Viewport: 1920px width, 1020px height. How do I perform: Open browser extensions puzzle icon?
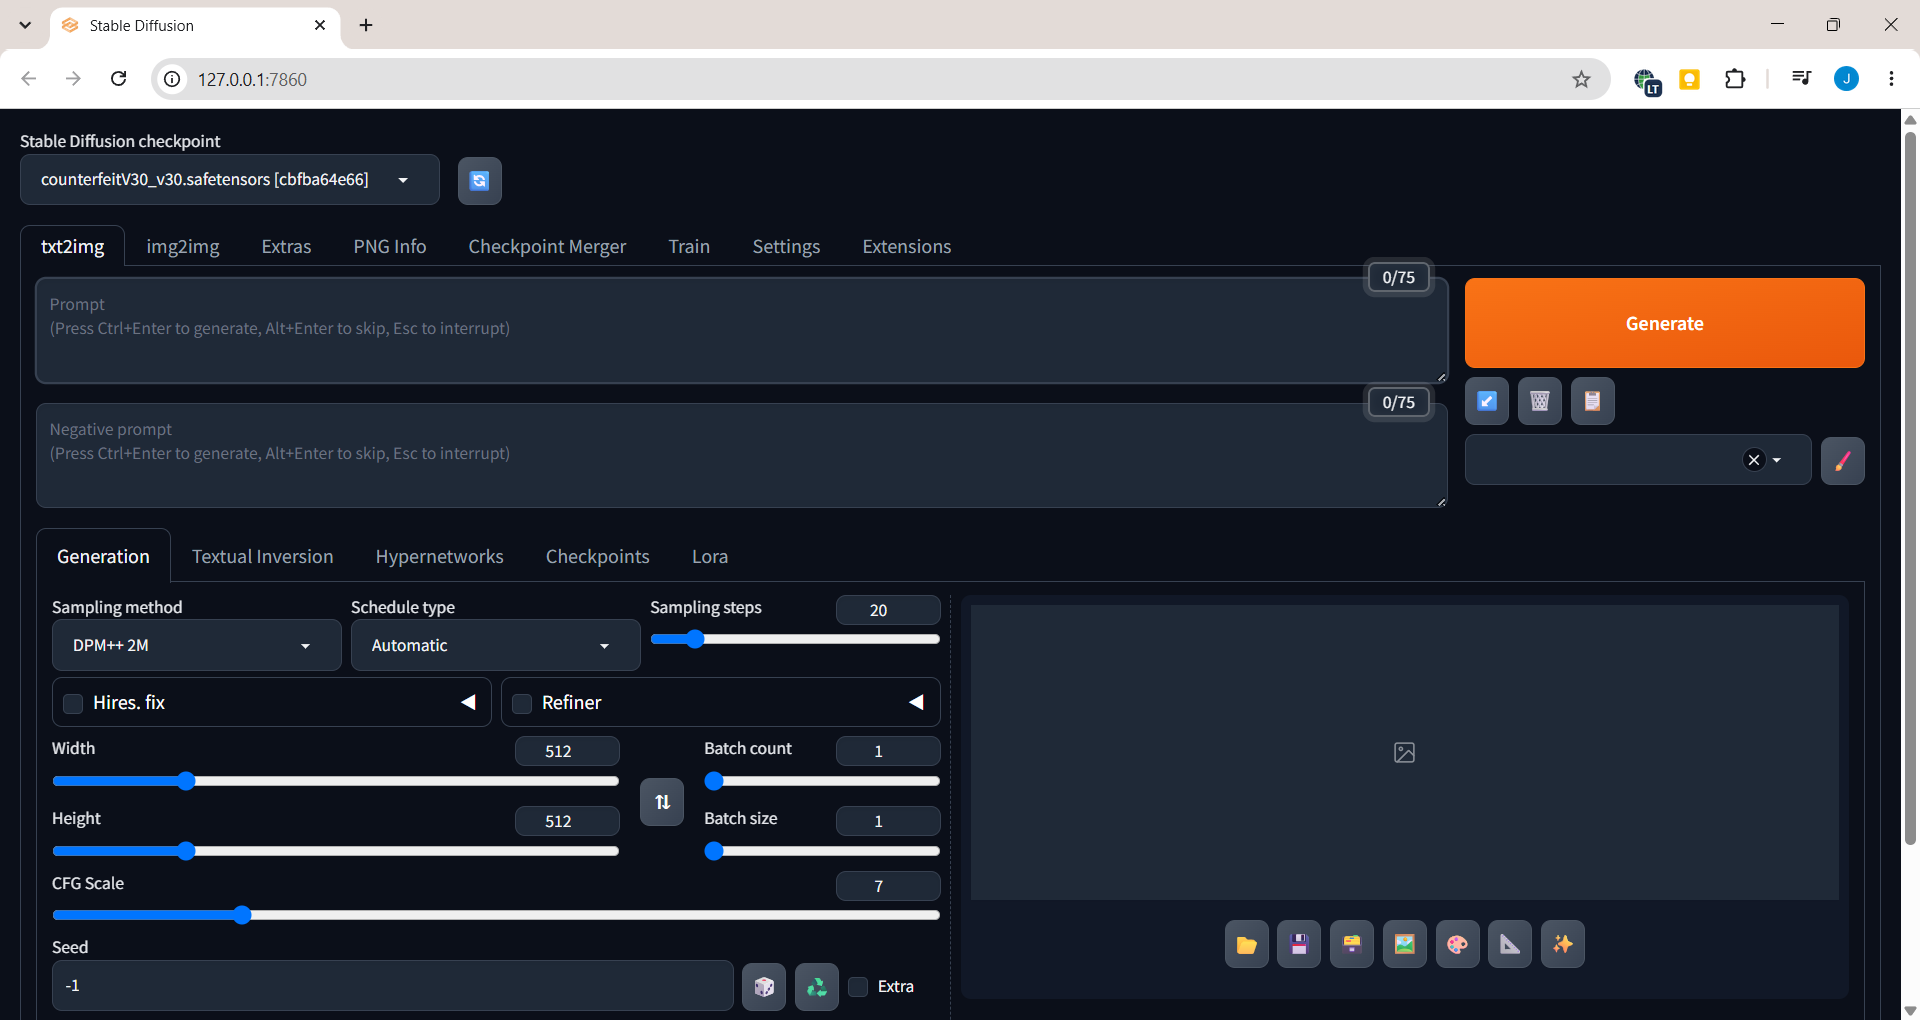[x=1736, y=79]
